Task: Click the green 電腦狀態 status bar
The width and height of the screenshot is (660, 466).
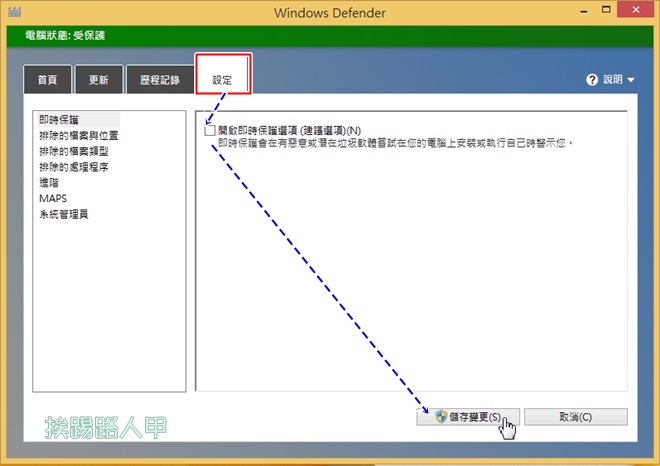Action: 330,36
